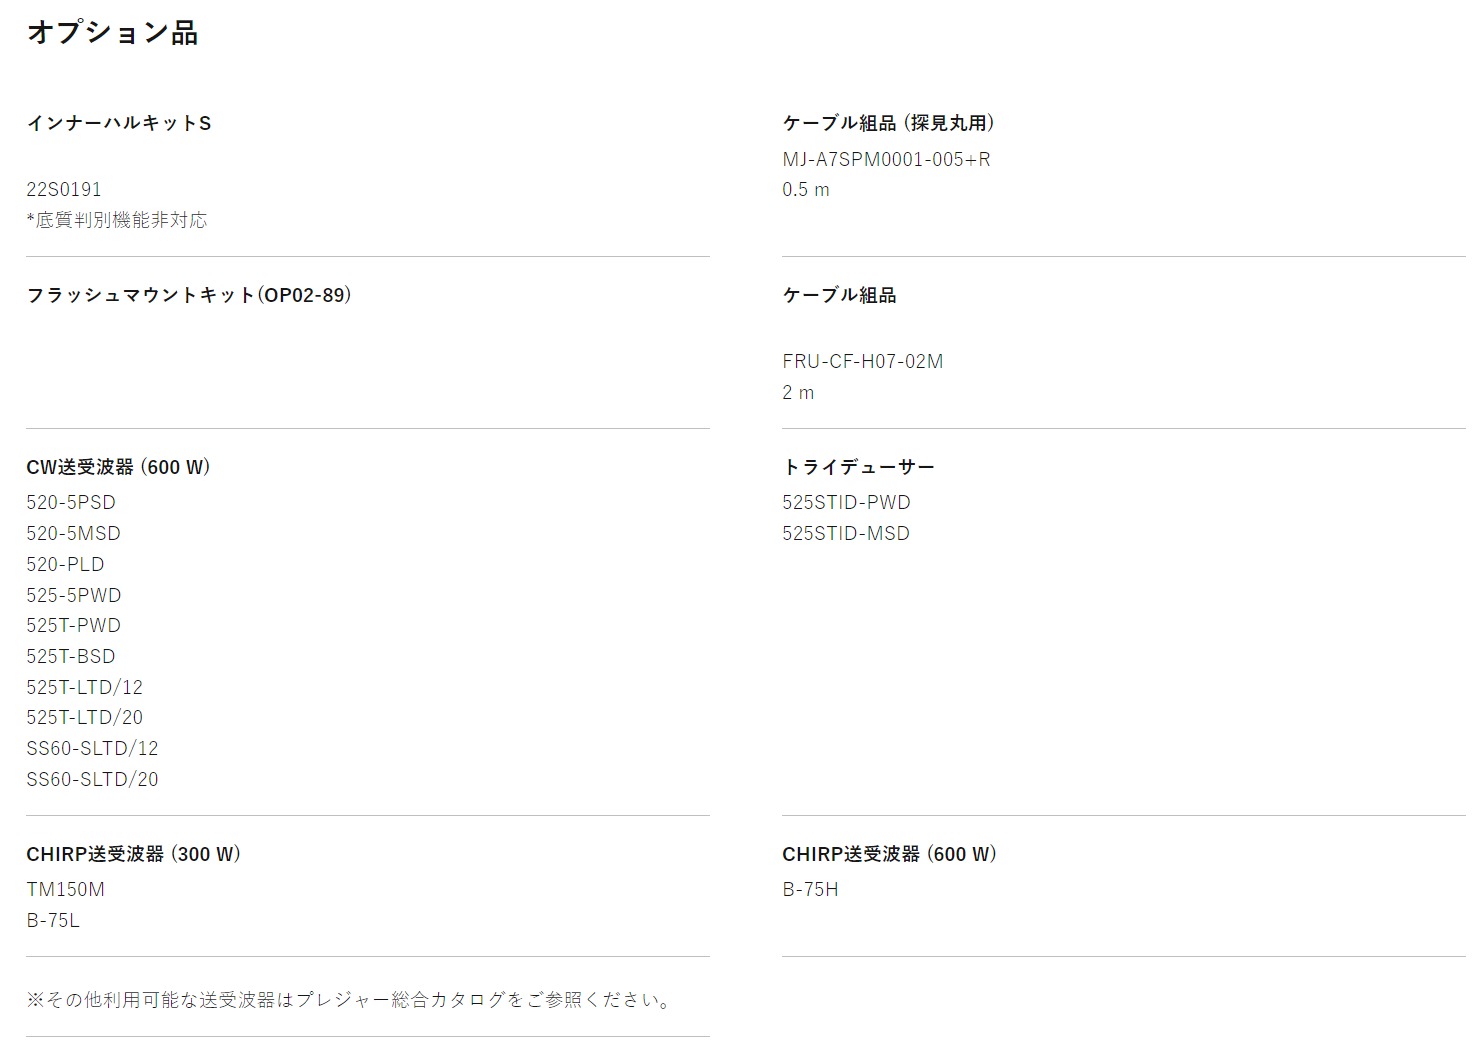Click the 525T-BSD model text
This screenshot has height=1058, width=1480.
pyautogui.click(x=71, y=656)
